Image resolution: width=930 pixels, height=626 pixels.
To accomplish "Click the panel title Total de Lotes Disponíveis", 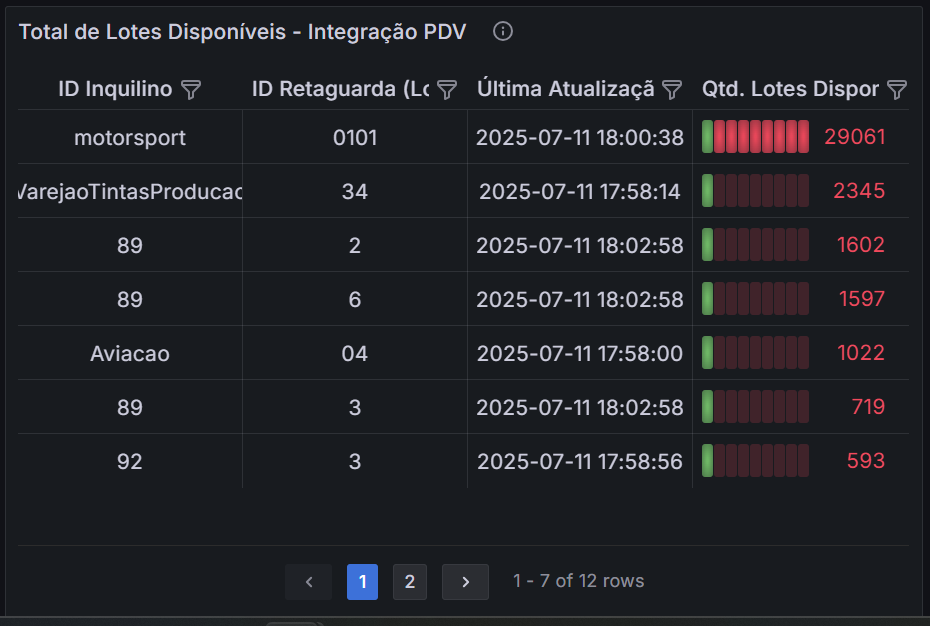I will tap(242, 32).
